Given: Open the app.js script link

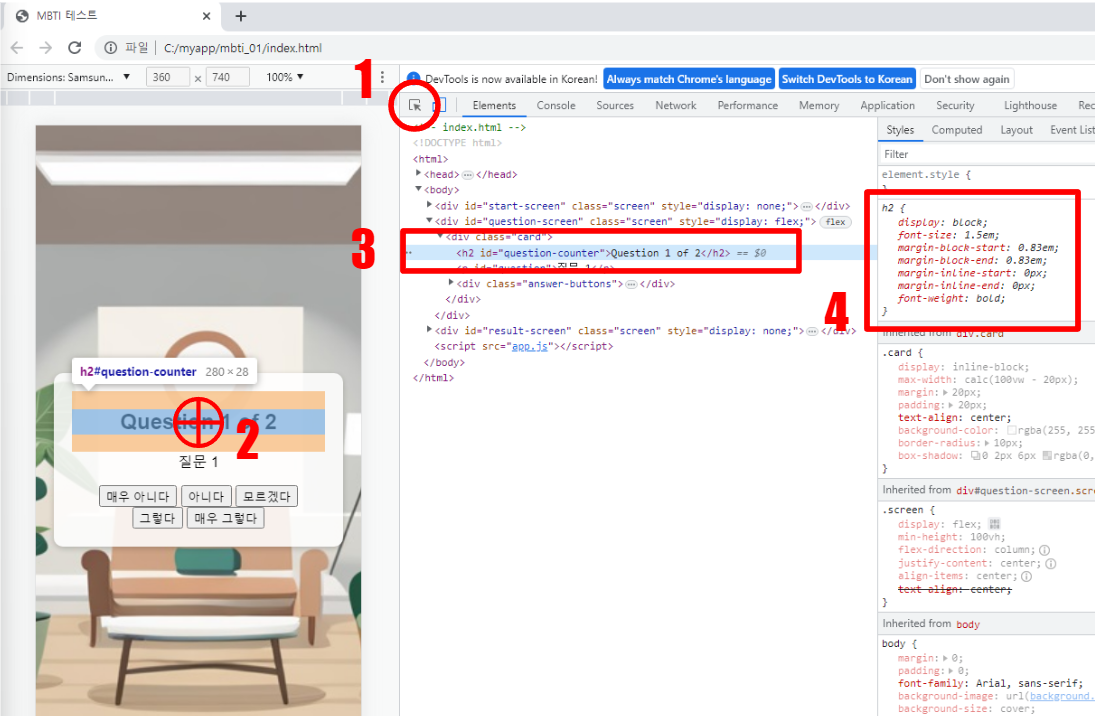Looking at the screenshot, I should tap(529, 346).
